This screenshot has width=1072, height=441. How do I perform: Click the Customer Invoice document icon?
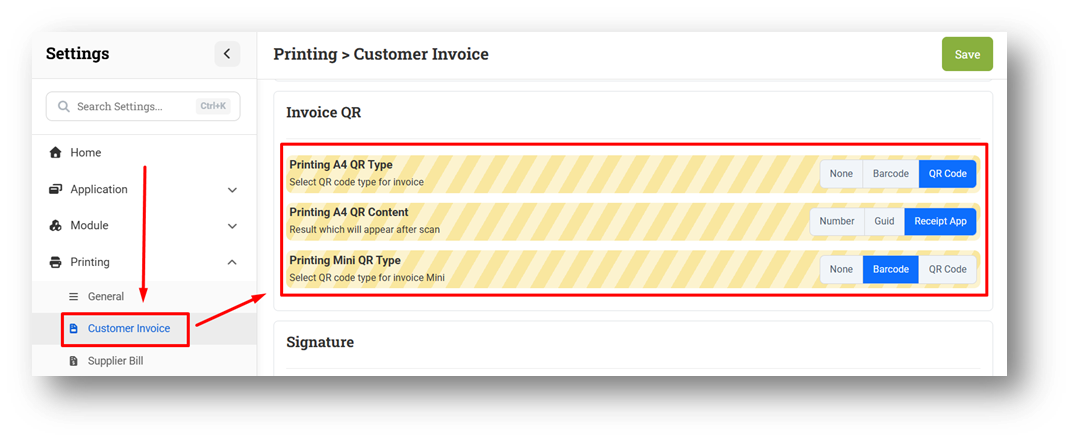click(x=73, y=328)
